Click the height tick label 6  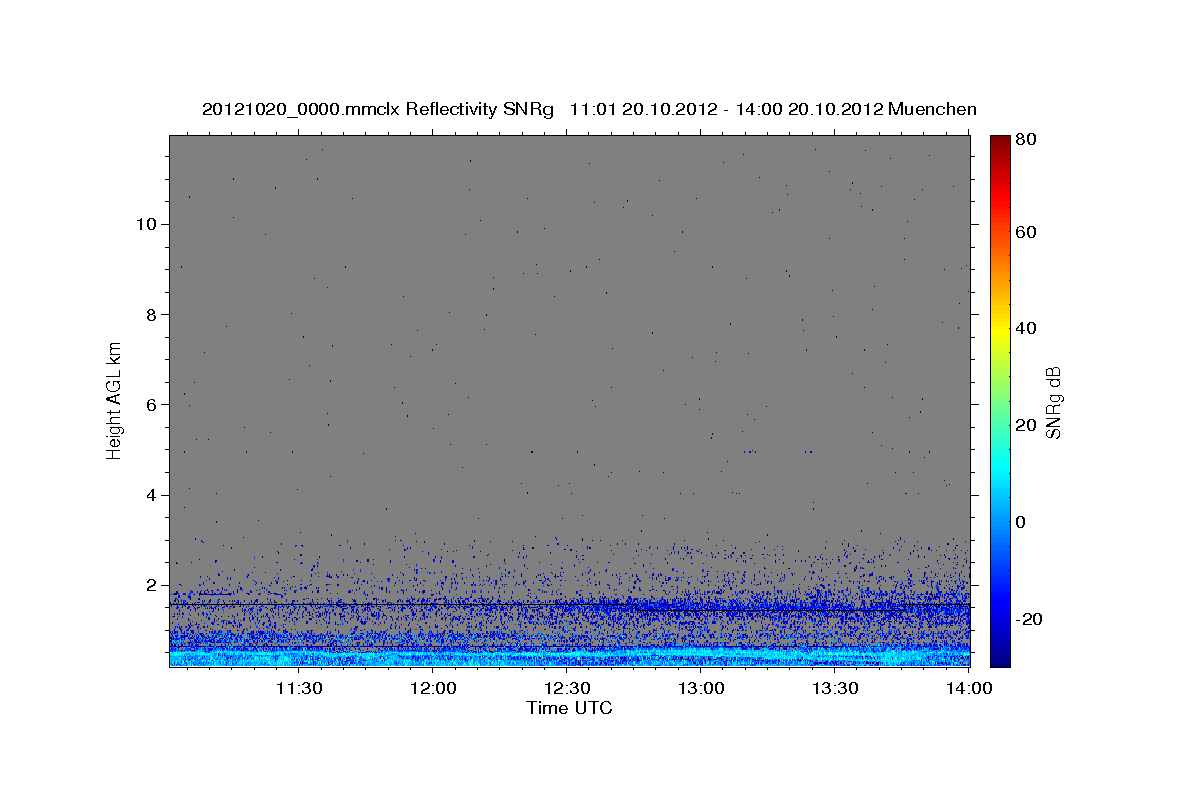(x=151, y=405)
